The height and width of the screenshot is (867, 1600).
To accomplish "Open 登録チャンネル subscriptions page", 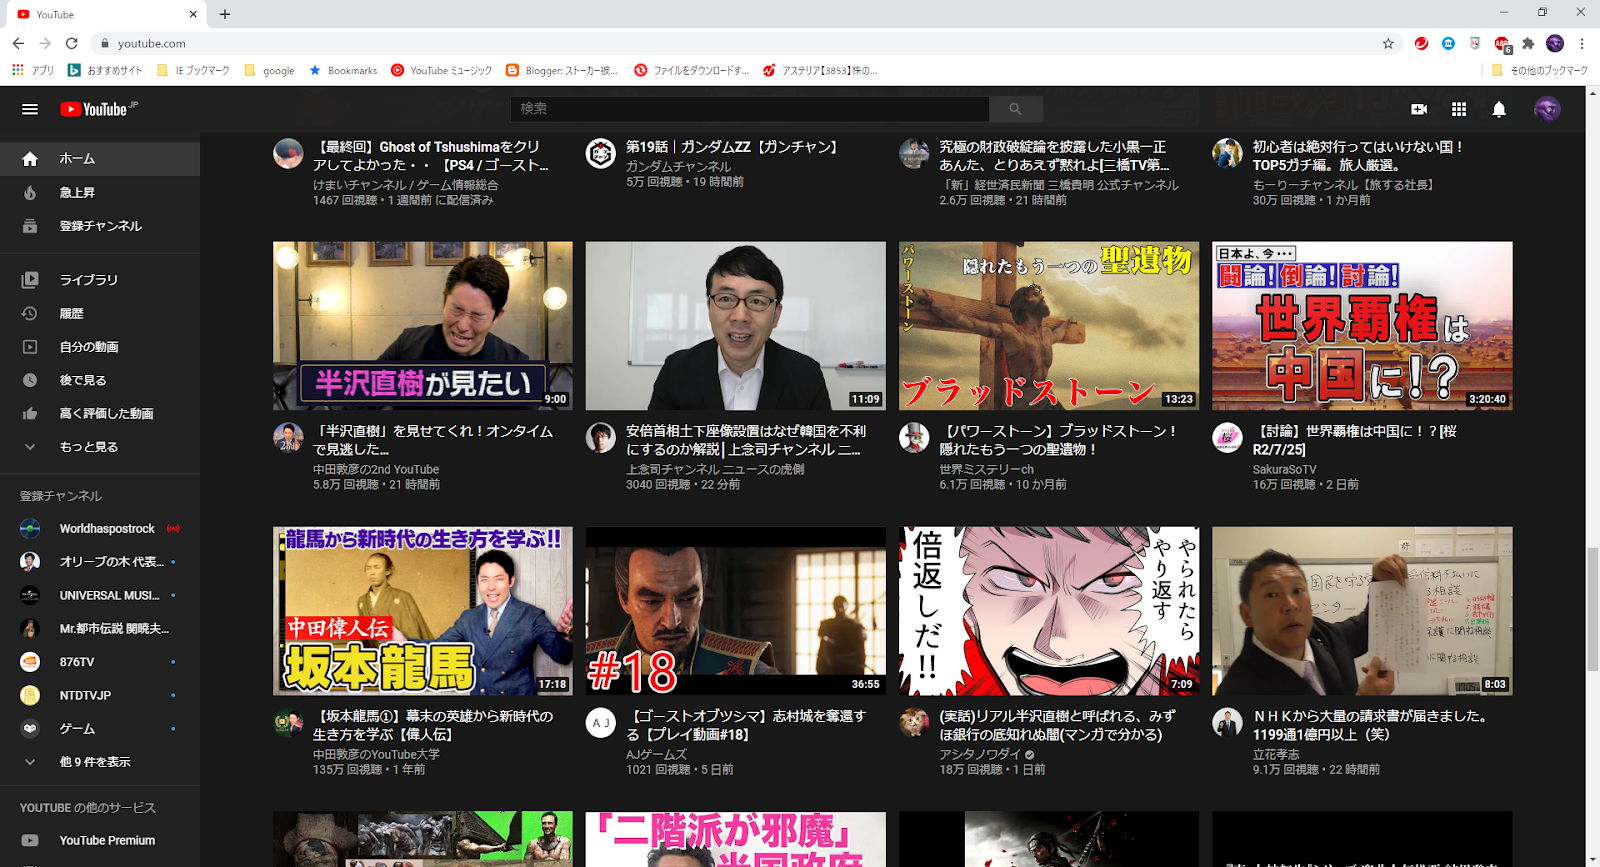I will pos(100,226).
